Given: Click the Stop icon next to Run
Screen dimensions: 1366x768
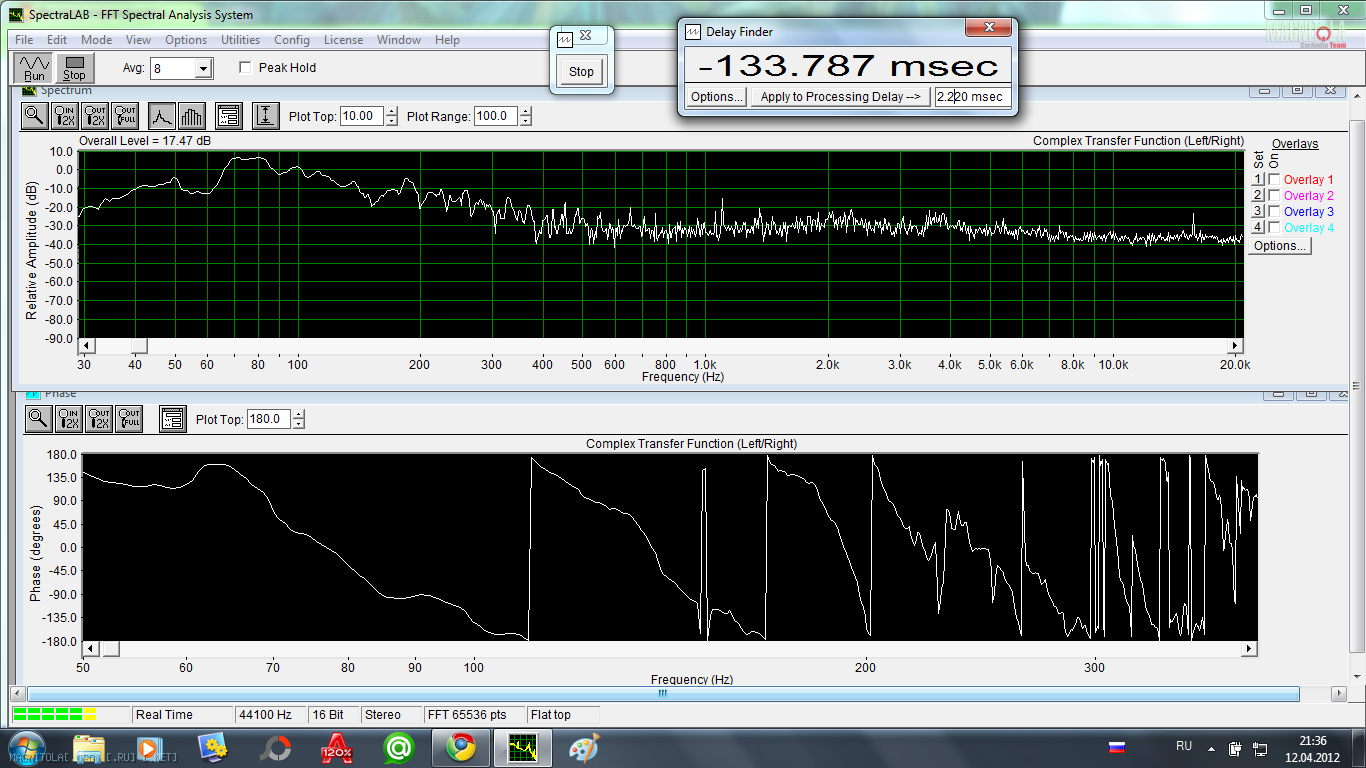Looking at the screenshot, I should pos(74,68).
